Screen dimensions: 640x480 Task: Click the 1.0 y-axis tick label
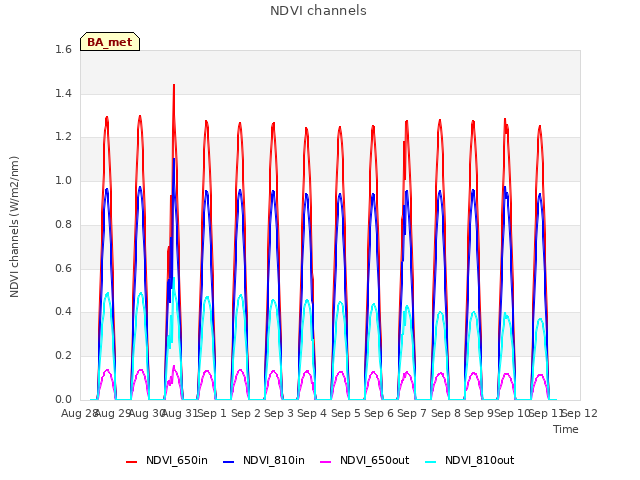click(63, 180)
